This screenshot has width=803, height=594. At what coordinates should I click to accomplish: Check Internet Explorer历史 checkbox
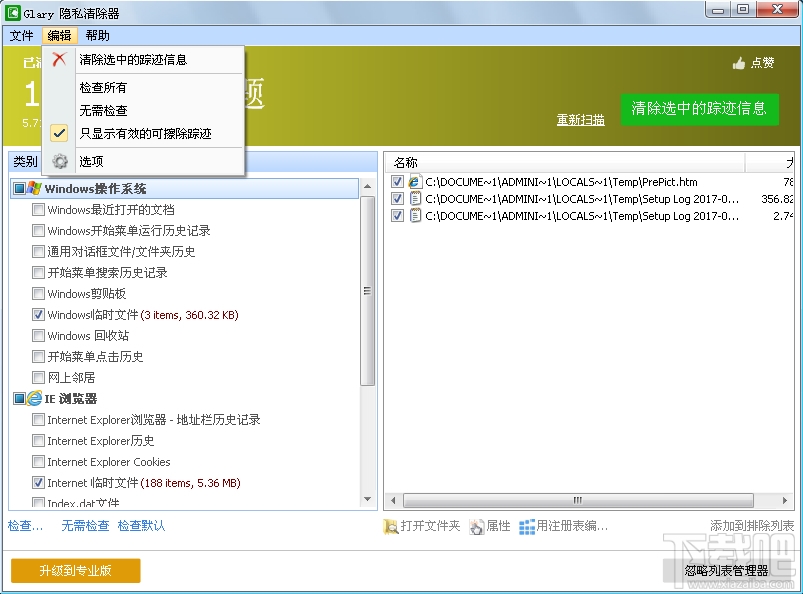pos(38,441)
